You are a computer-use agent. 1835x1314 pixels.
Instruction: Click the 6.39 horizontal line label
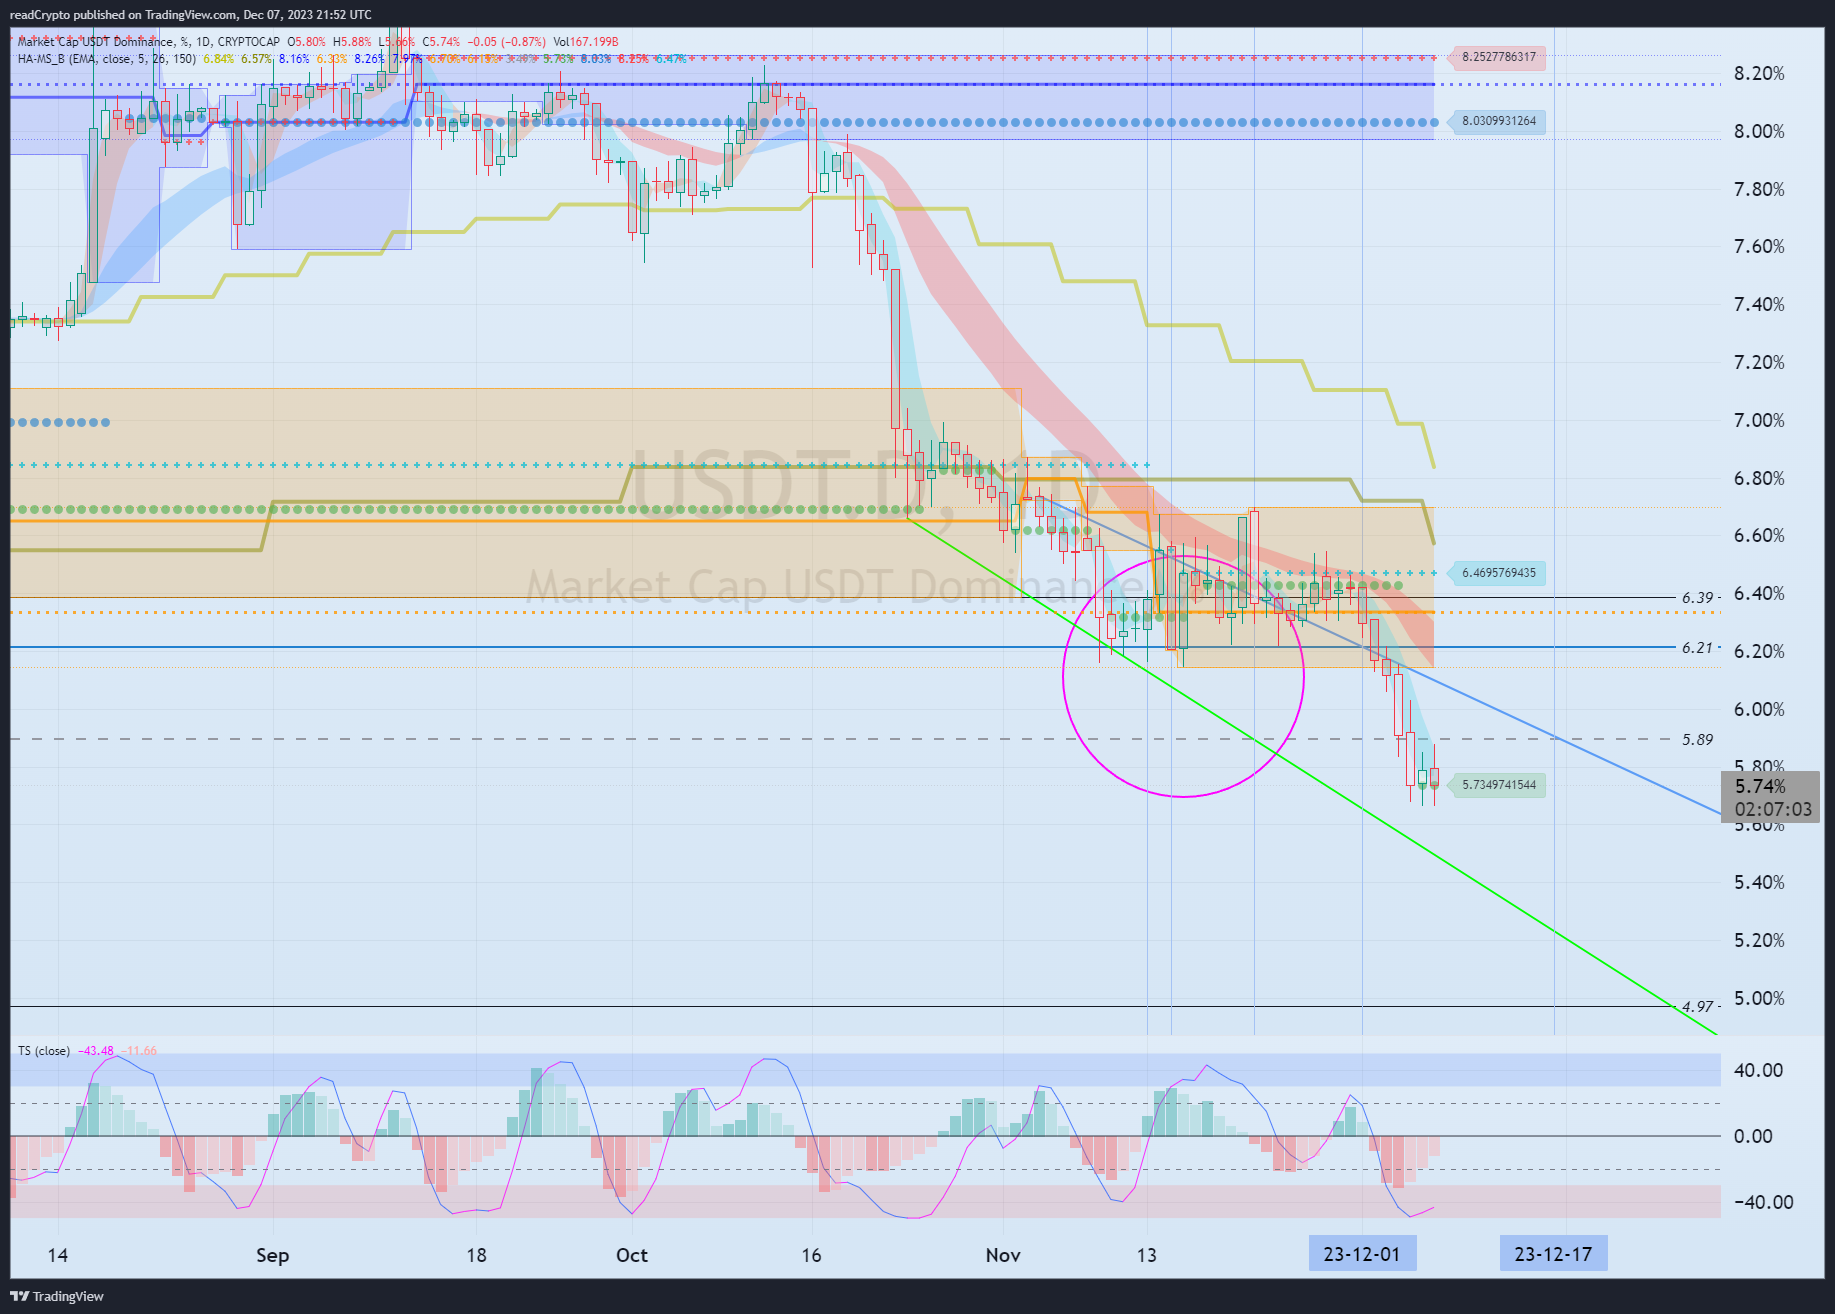click(1697, 598)
